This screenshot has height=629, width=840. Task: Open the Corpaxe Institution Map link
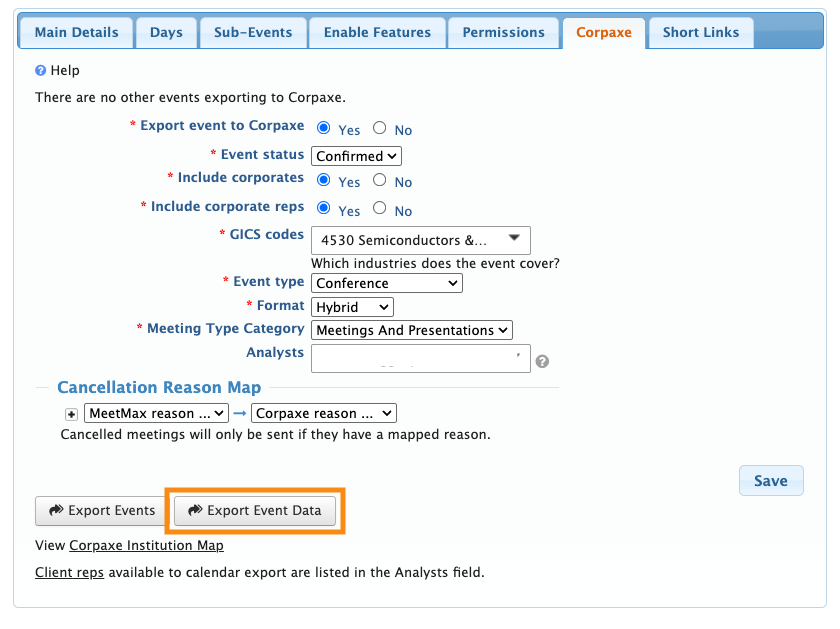146,546
